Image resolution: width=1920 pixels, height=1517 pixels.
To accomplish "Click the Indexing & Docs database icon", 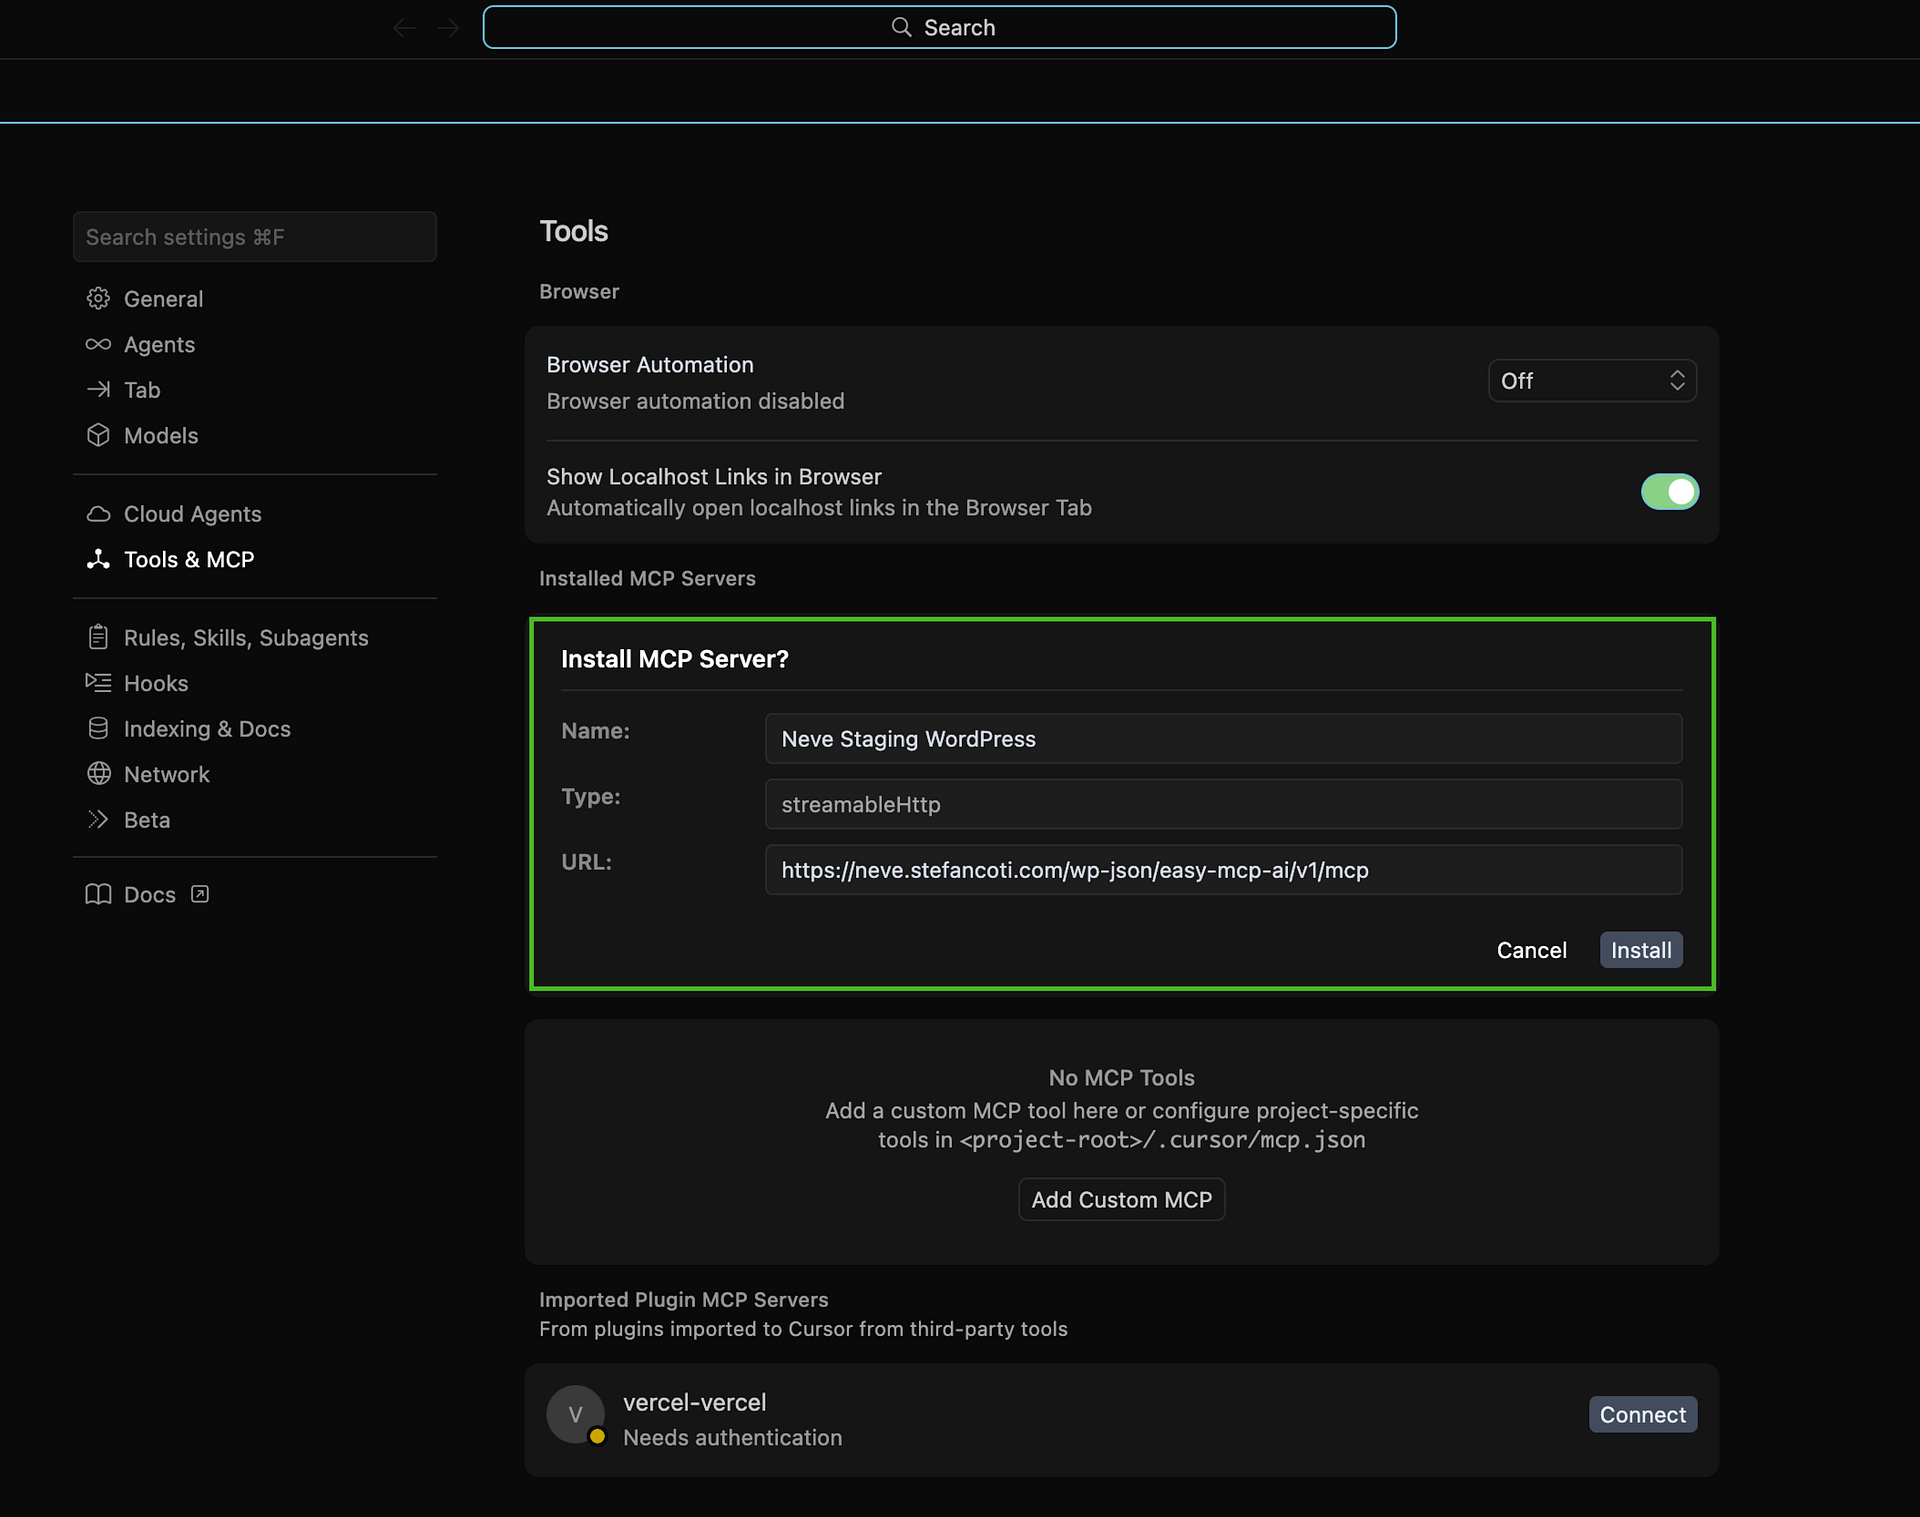I will pos(98,728).
